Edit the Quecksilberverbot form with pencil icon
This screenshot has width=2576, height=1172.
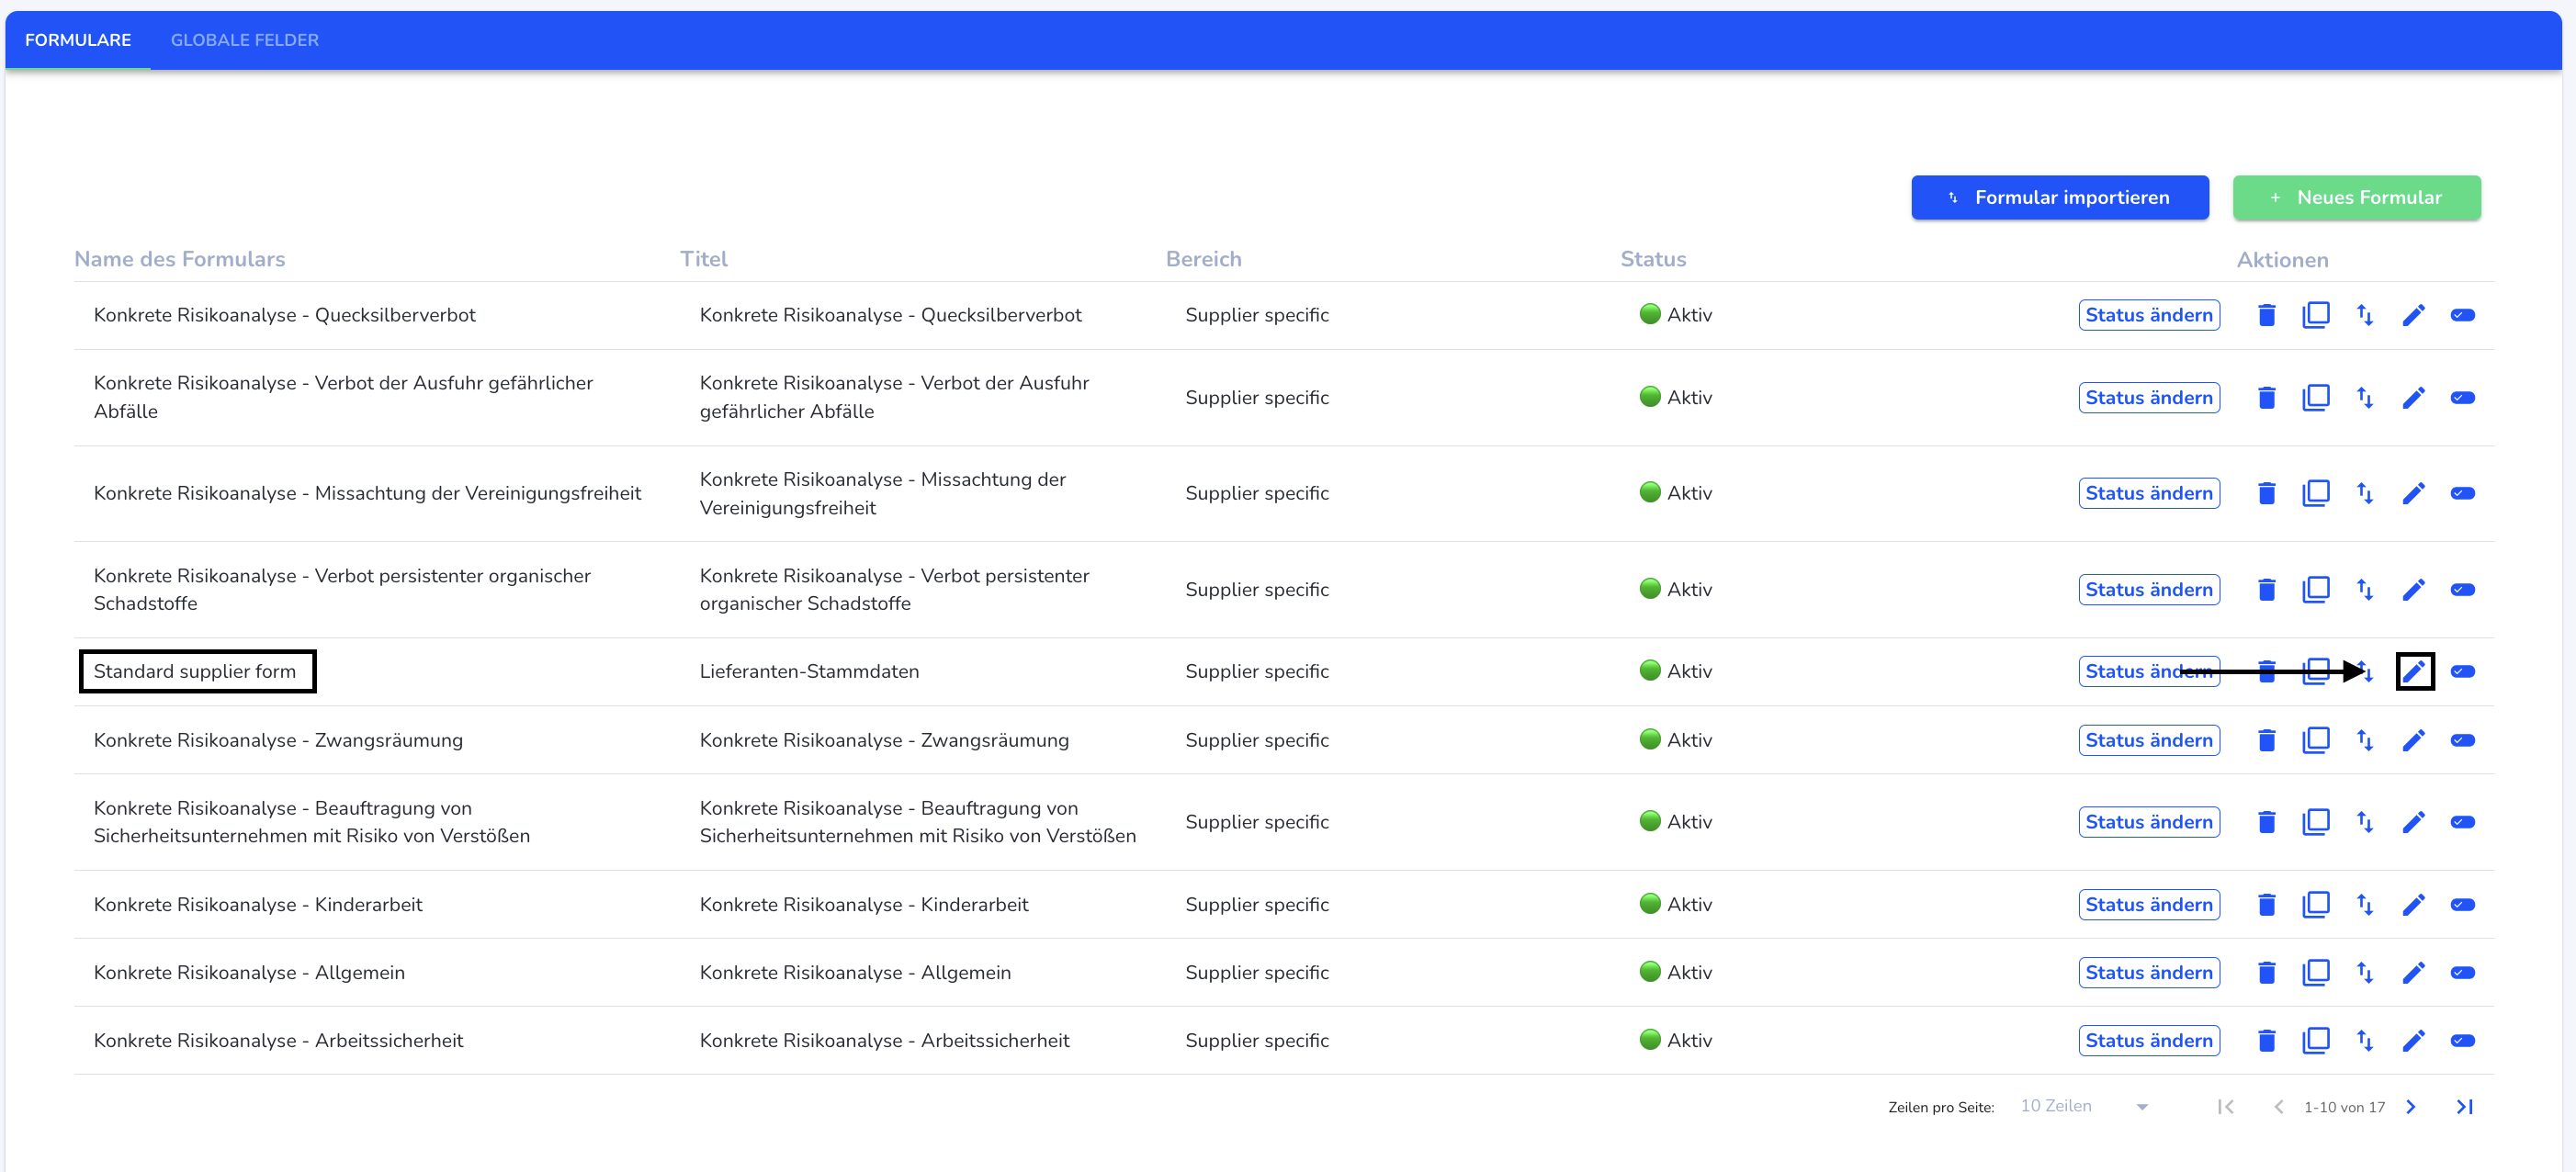coord(2414,315)
